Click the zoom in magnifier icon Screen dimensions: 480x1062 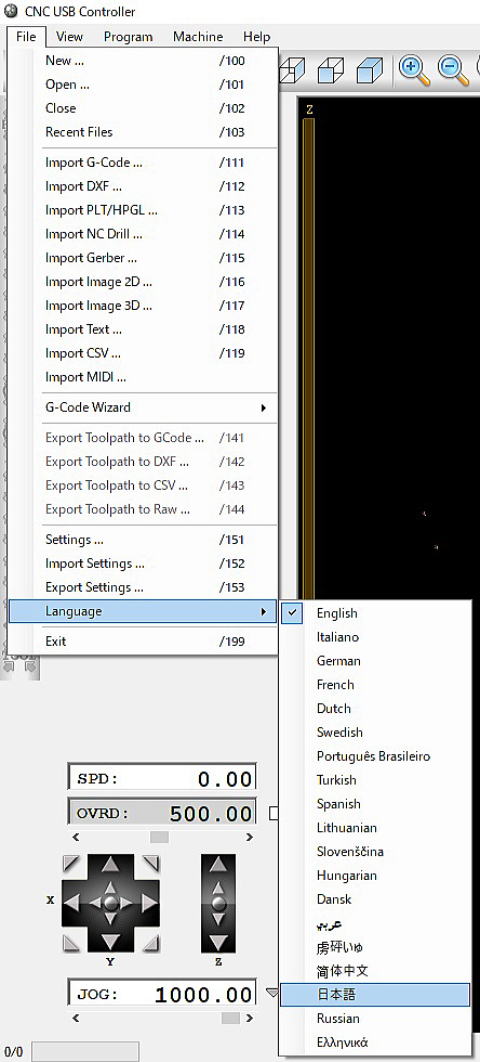414,70
